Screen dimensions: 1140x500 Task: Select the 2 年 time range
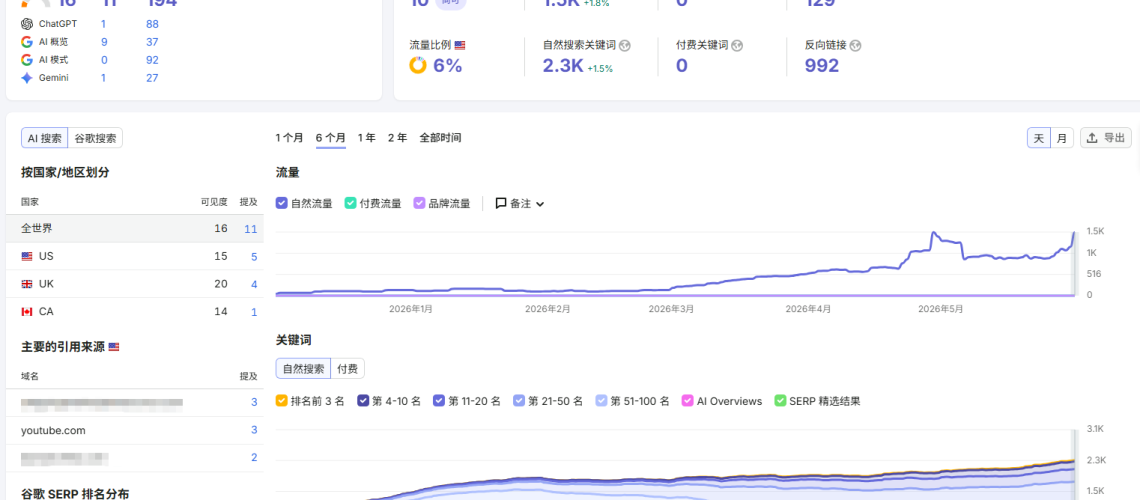[x=398, y=137]
